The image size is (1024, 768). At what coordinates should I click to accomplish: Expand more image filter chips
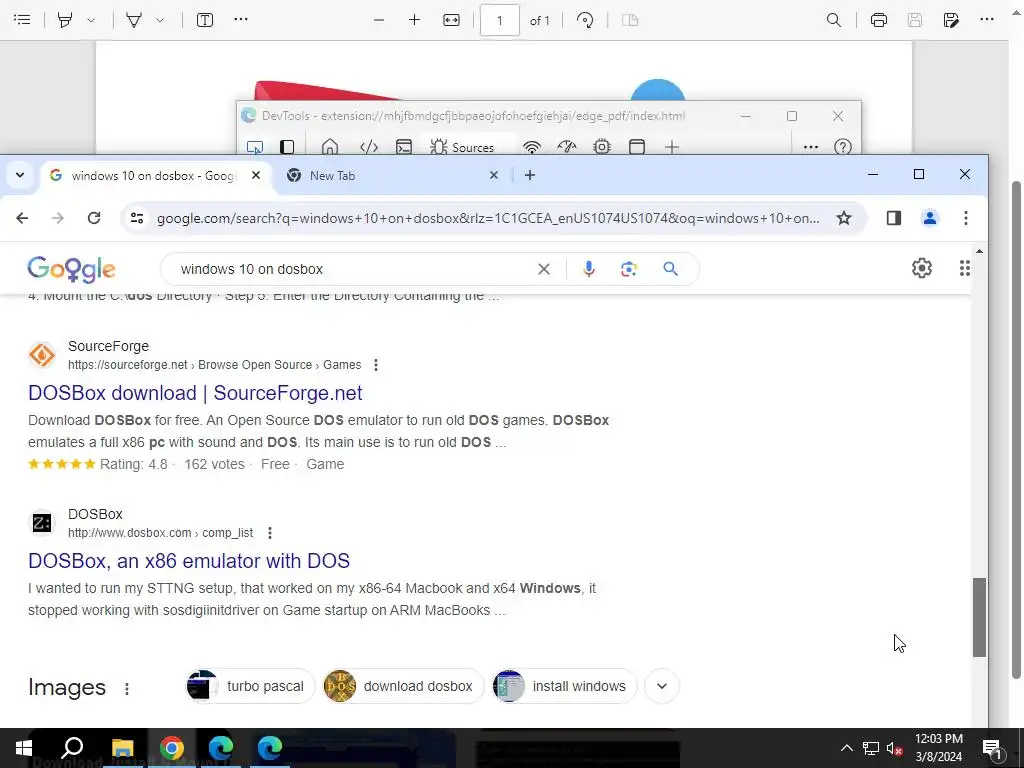point(662,686)
